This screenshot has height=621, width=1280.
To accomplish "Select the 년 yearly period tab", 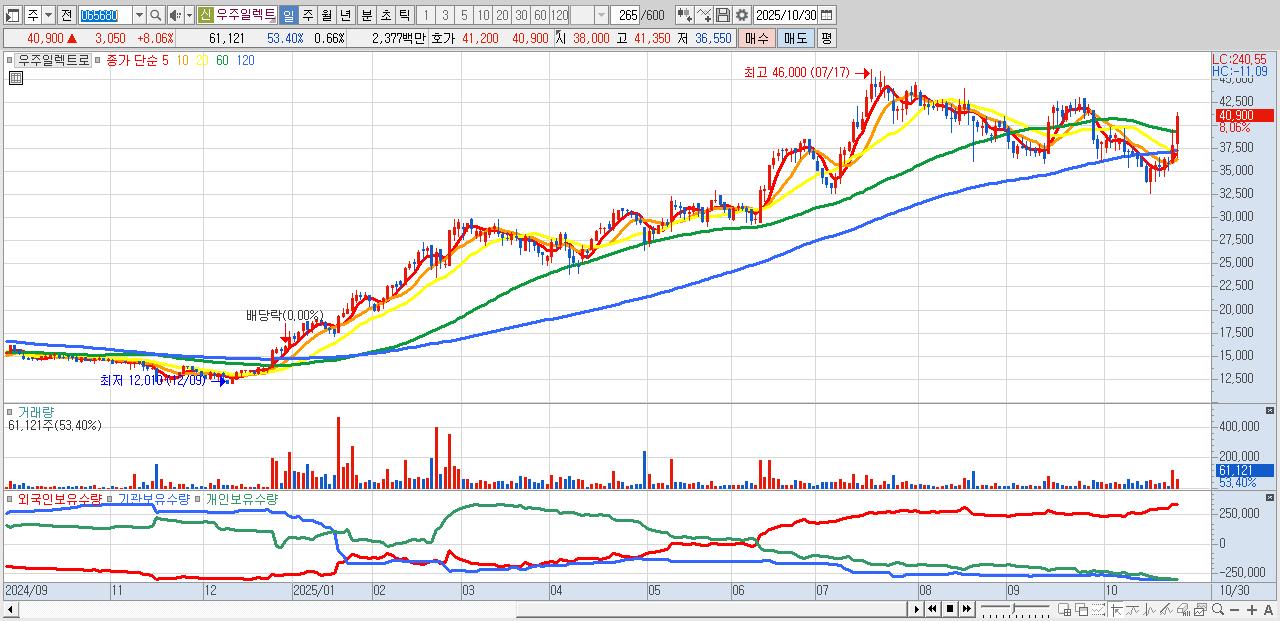I will pyautogui.click(x=345, y=15).
